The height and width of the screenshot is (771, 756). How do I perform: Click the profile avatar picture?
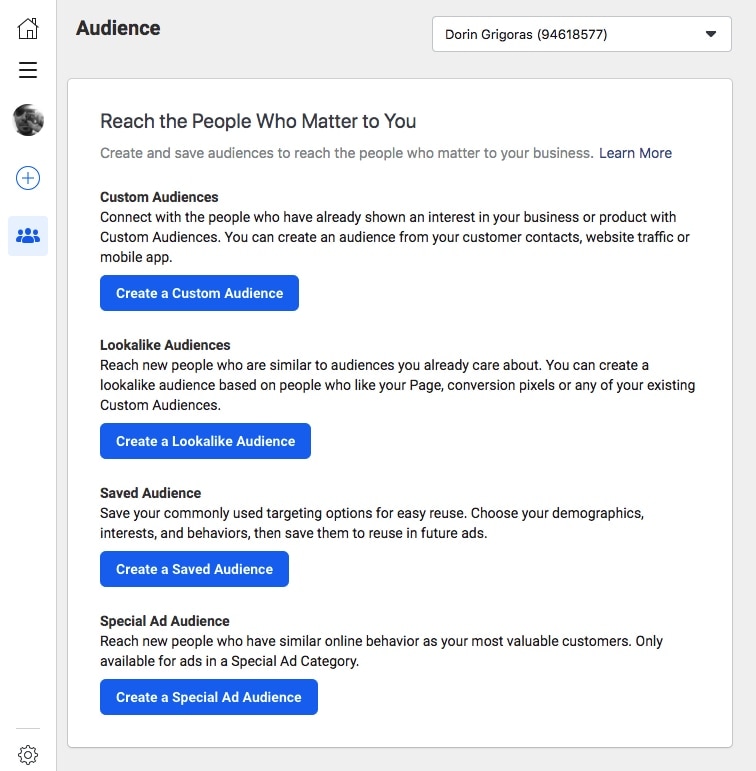coord(28,121)
